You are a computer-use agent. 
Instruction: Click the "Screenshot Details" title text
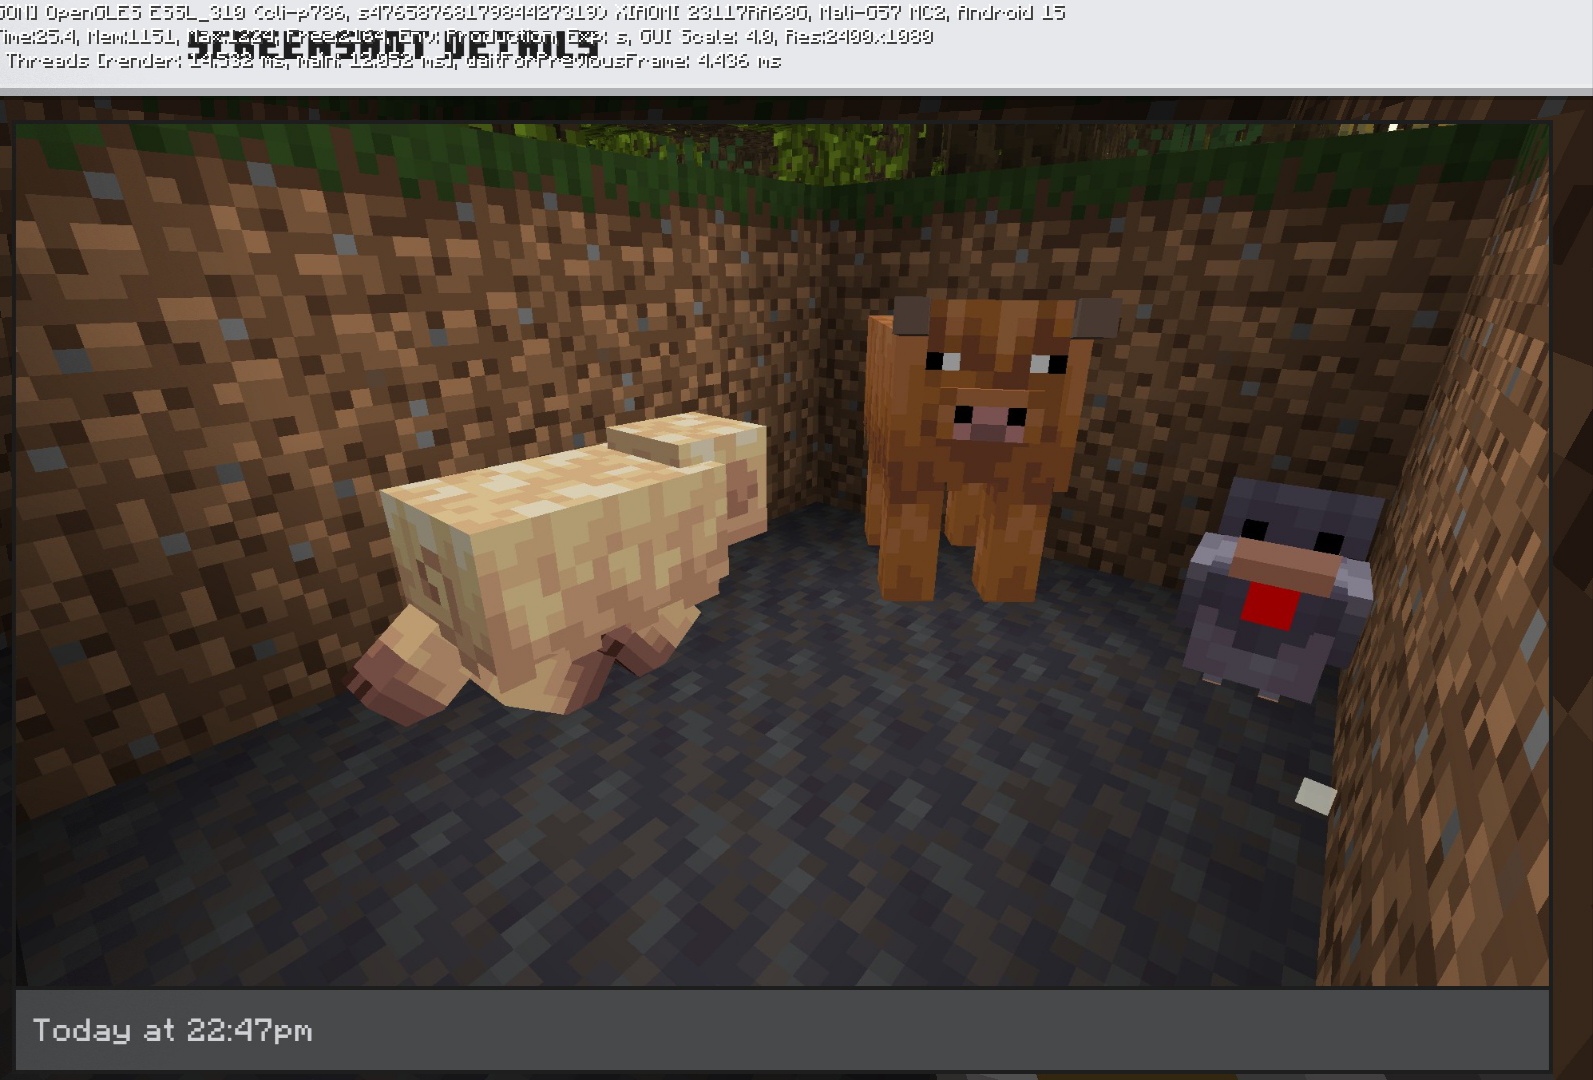click(x=394, y=44)
